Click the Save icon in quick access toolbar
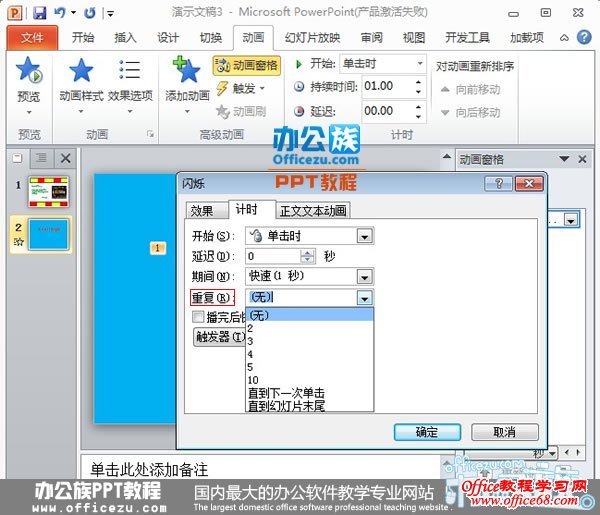600x515 pixels. tap(39, 13)
